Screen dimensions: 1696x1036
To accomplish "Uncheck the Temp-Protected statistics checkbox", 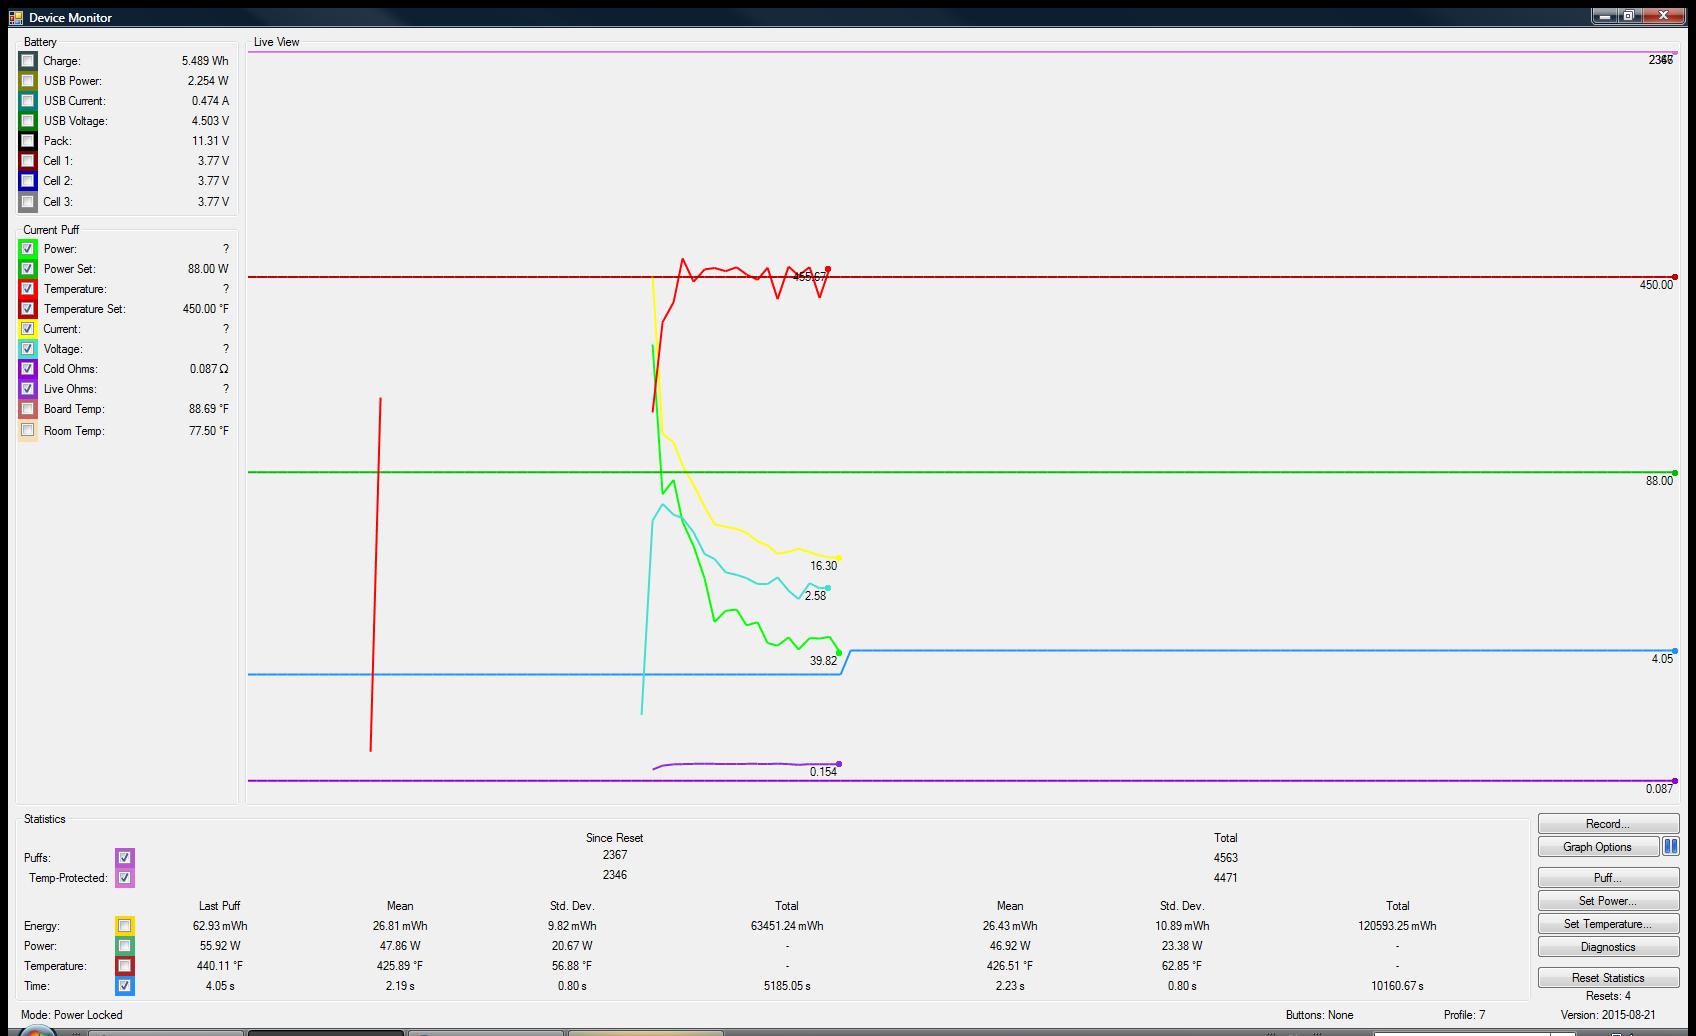I will 125,878.
